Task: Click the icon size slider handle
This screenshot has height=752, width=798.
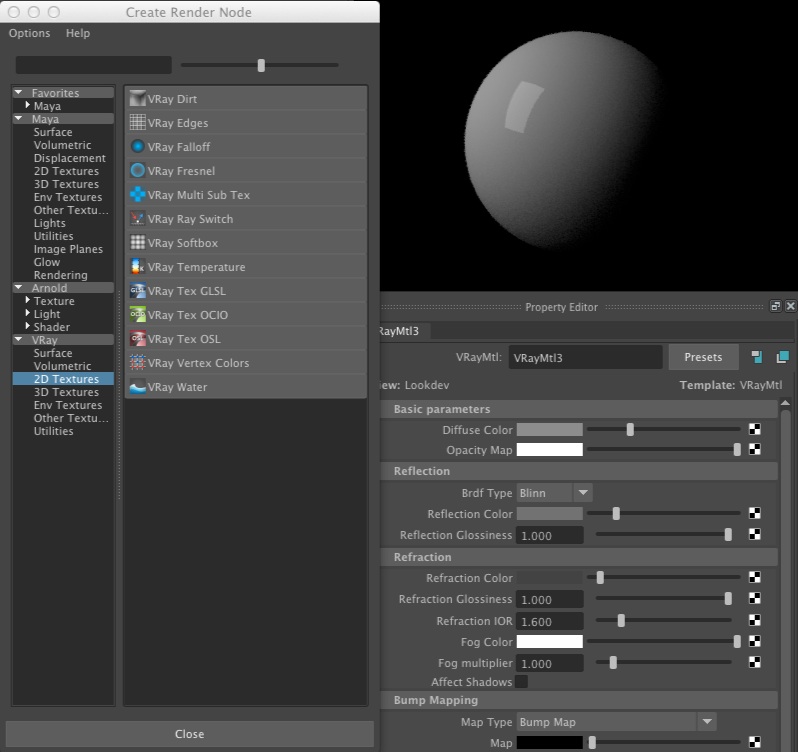Action: tap(261, 65)
